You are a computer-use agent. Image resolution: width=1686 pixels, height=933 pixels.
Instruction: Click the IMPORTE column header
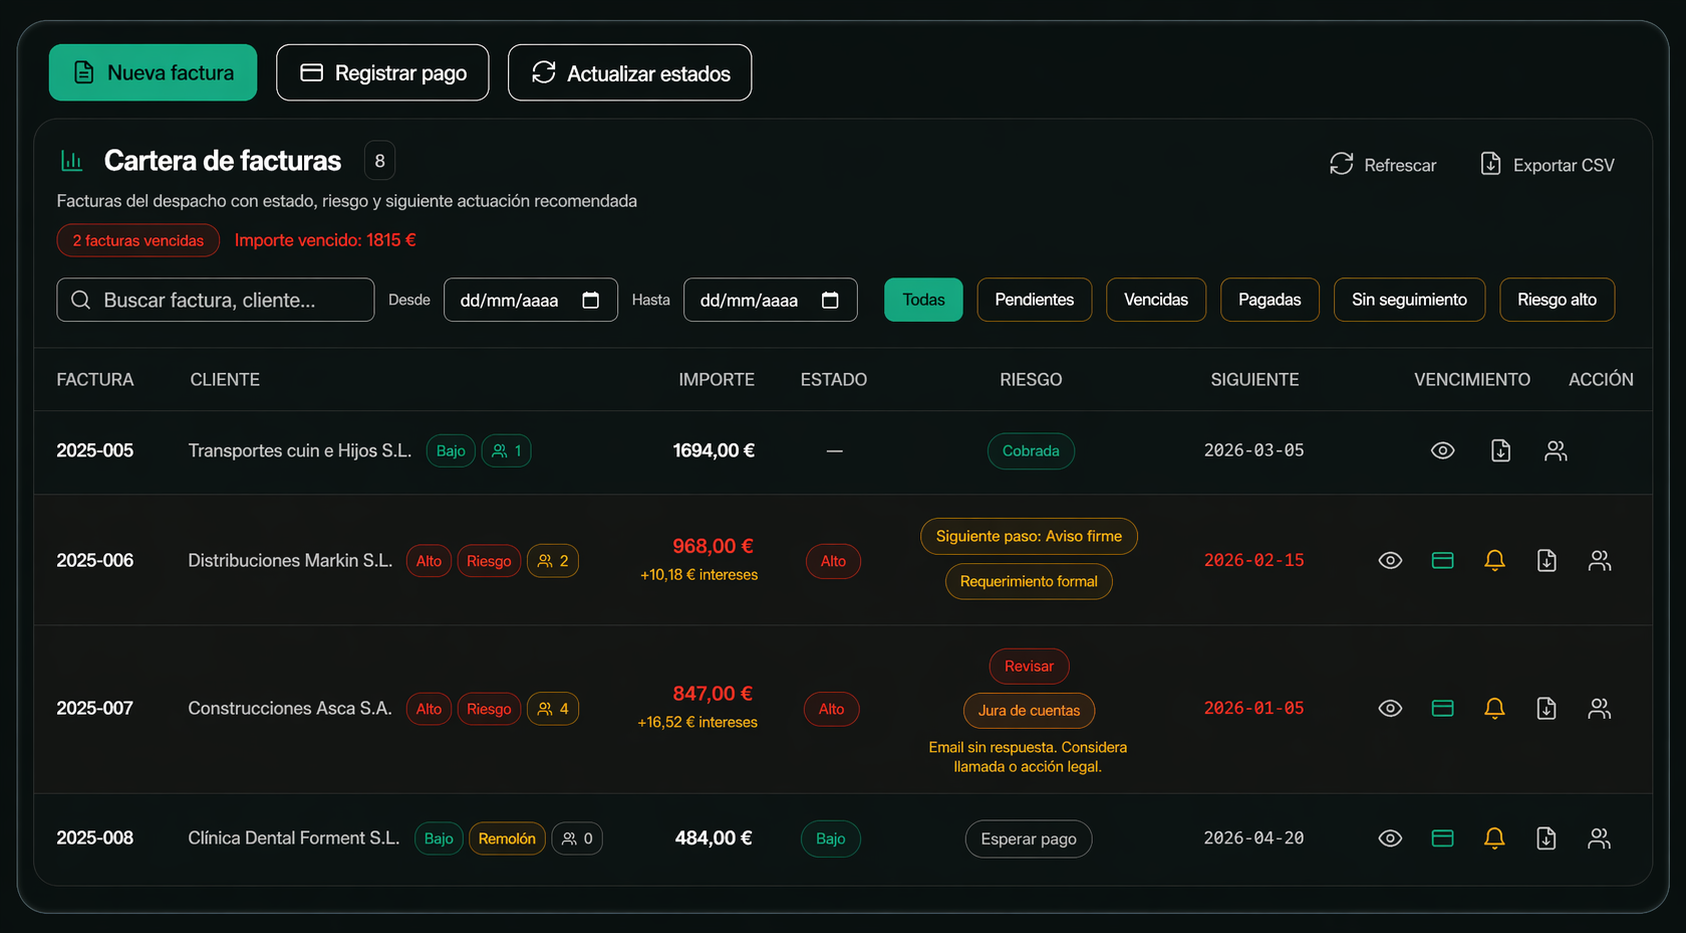[717, 380]
